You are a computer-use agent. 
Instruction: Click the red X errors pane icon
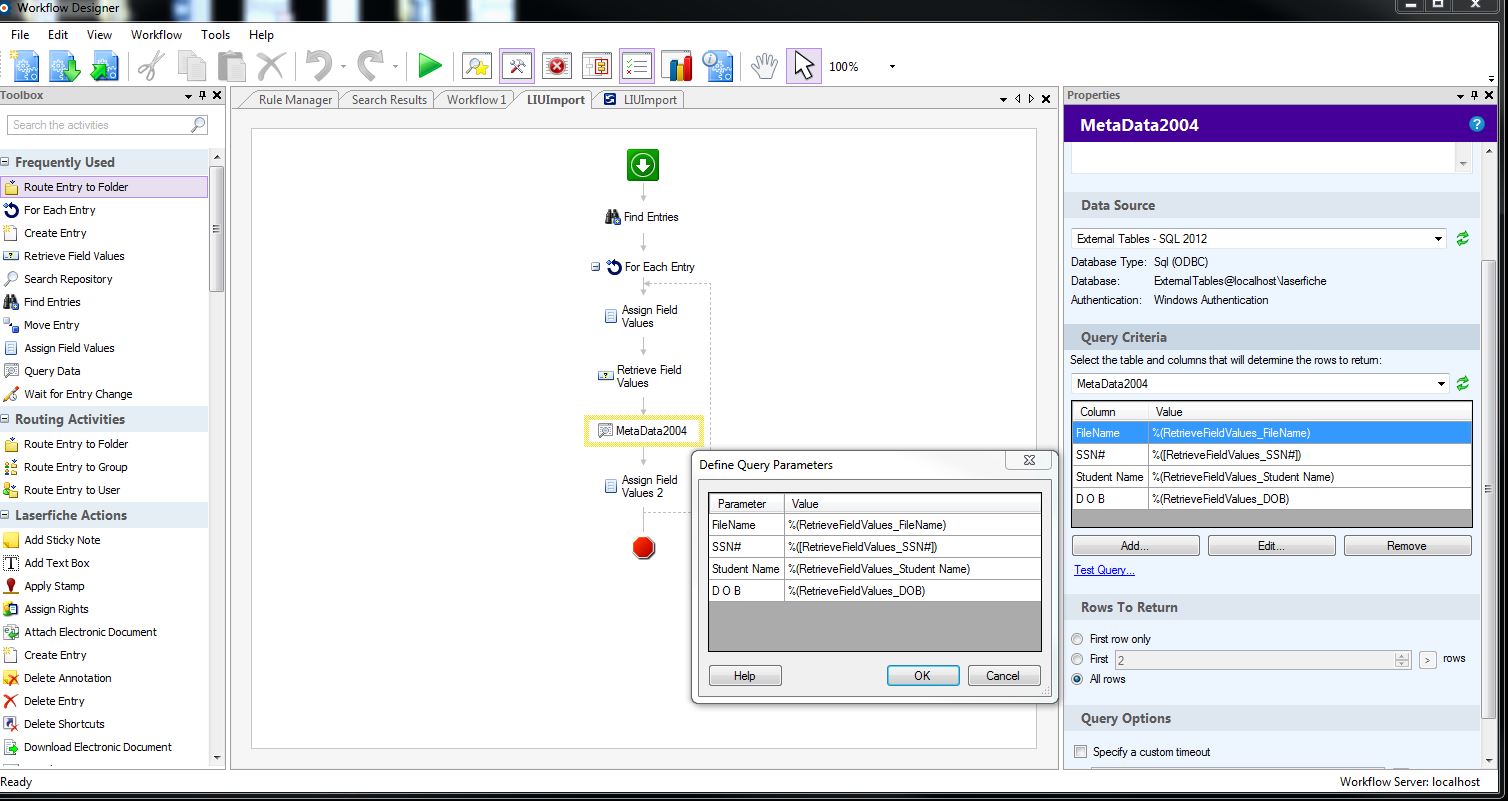[x=556, y=66]
